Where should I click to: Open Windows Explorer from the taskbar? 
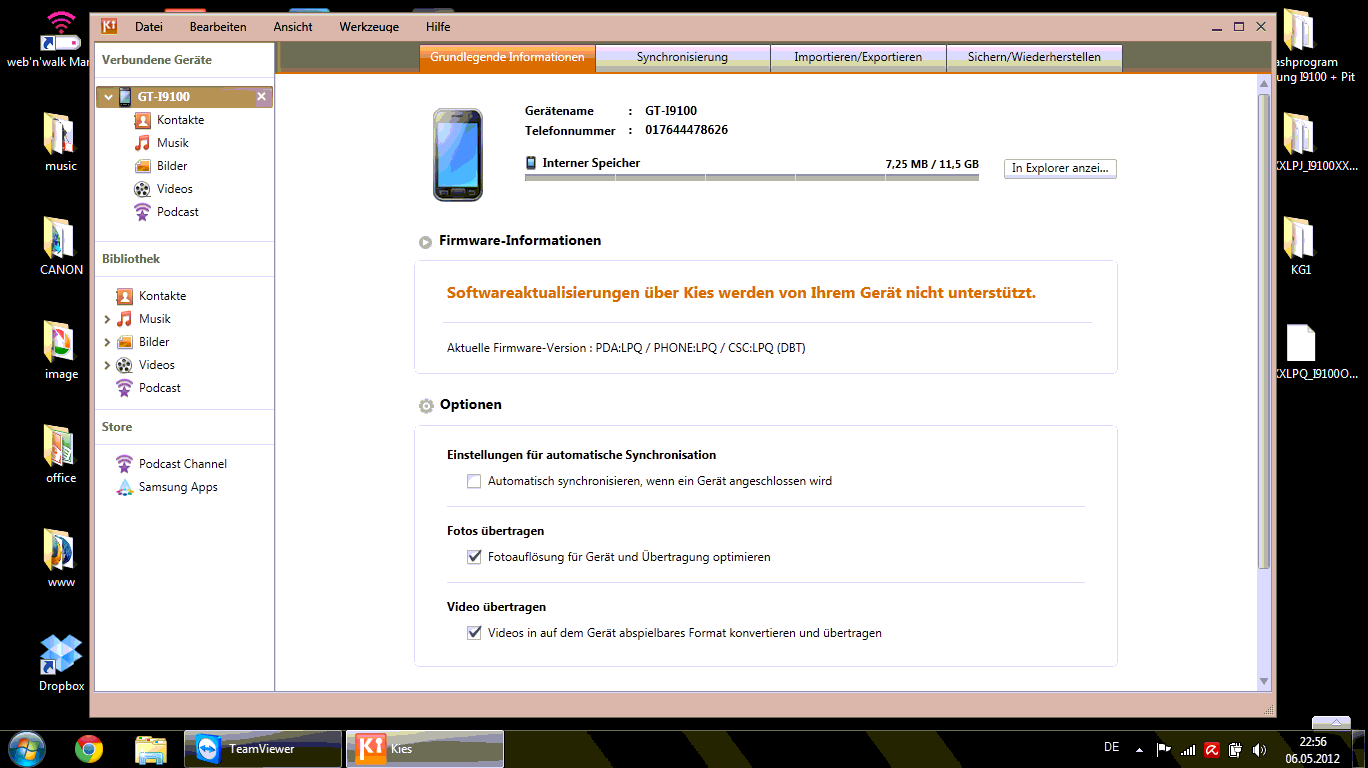tap(150, 748)
